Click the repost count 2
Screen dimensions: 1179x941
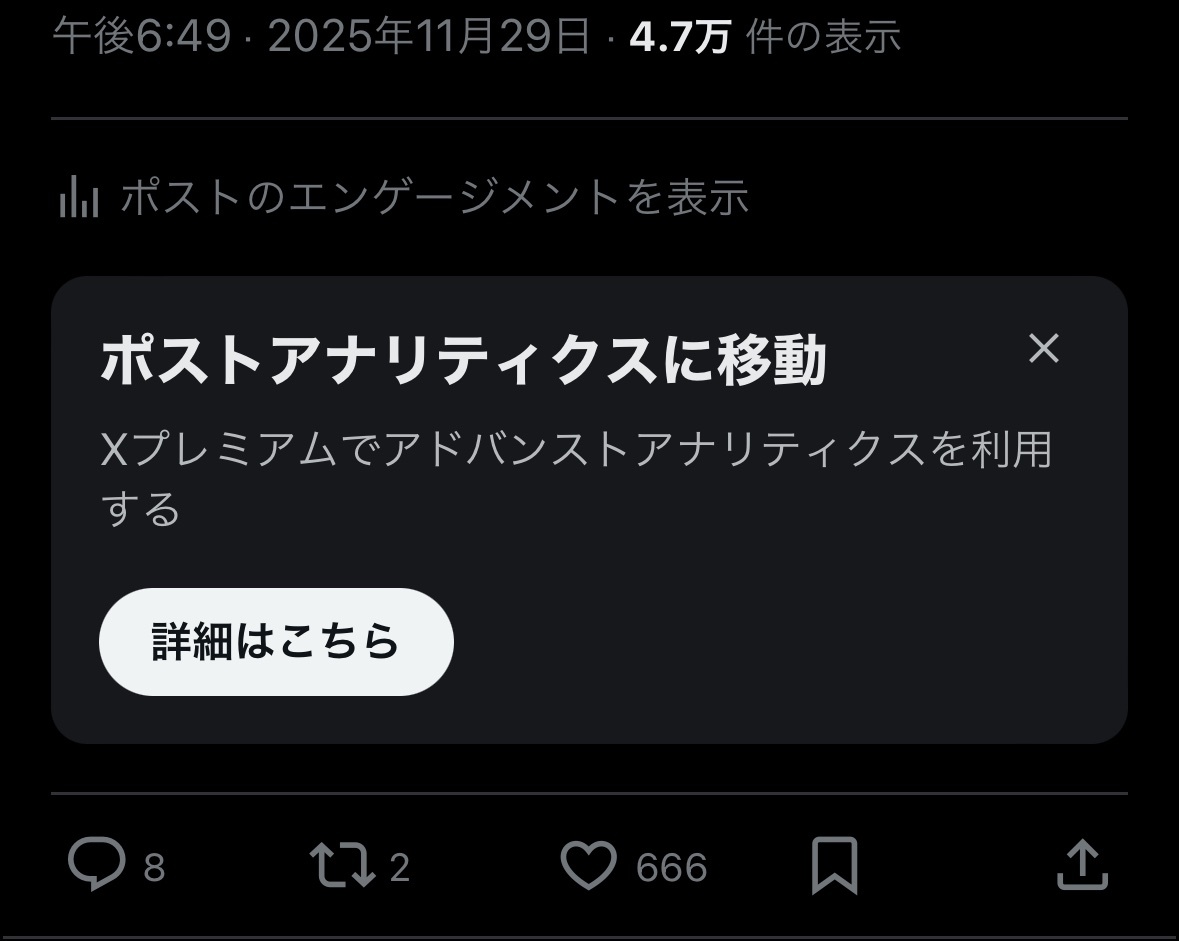pos(399,867)
